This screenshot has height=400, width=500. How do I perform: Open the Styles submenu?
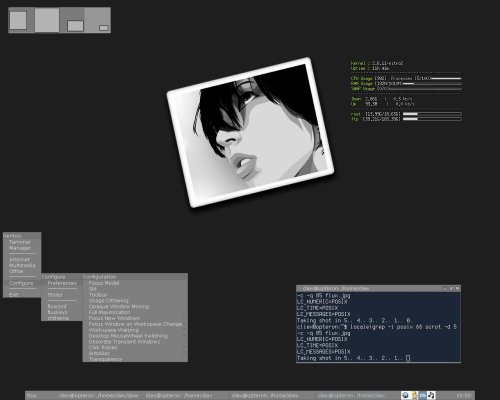click(x=62, y=295)
